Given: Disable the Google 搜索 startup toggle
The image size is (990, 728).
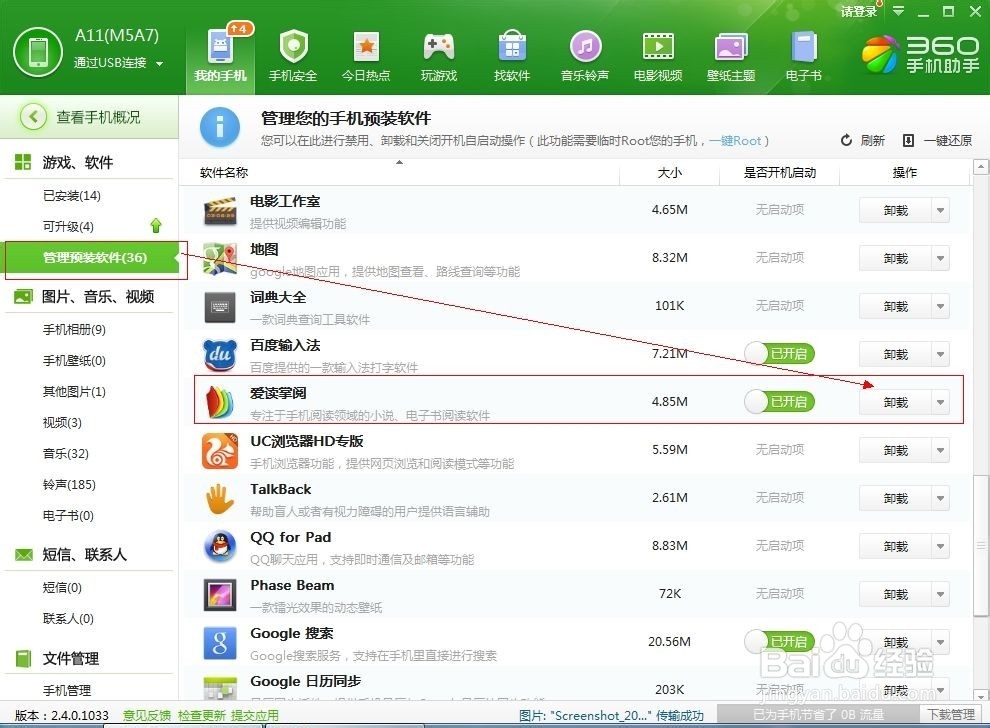Looking at the screenshot, I should click(780, 641).
